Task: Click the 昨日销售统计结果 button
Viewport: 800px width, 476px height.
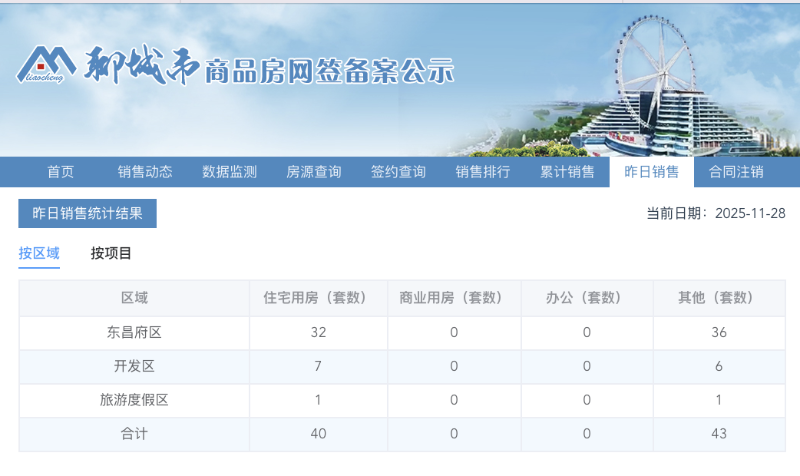Action: click(87, 213)
